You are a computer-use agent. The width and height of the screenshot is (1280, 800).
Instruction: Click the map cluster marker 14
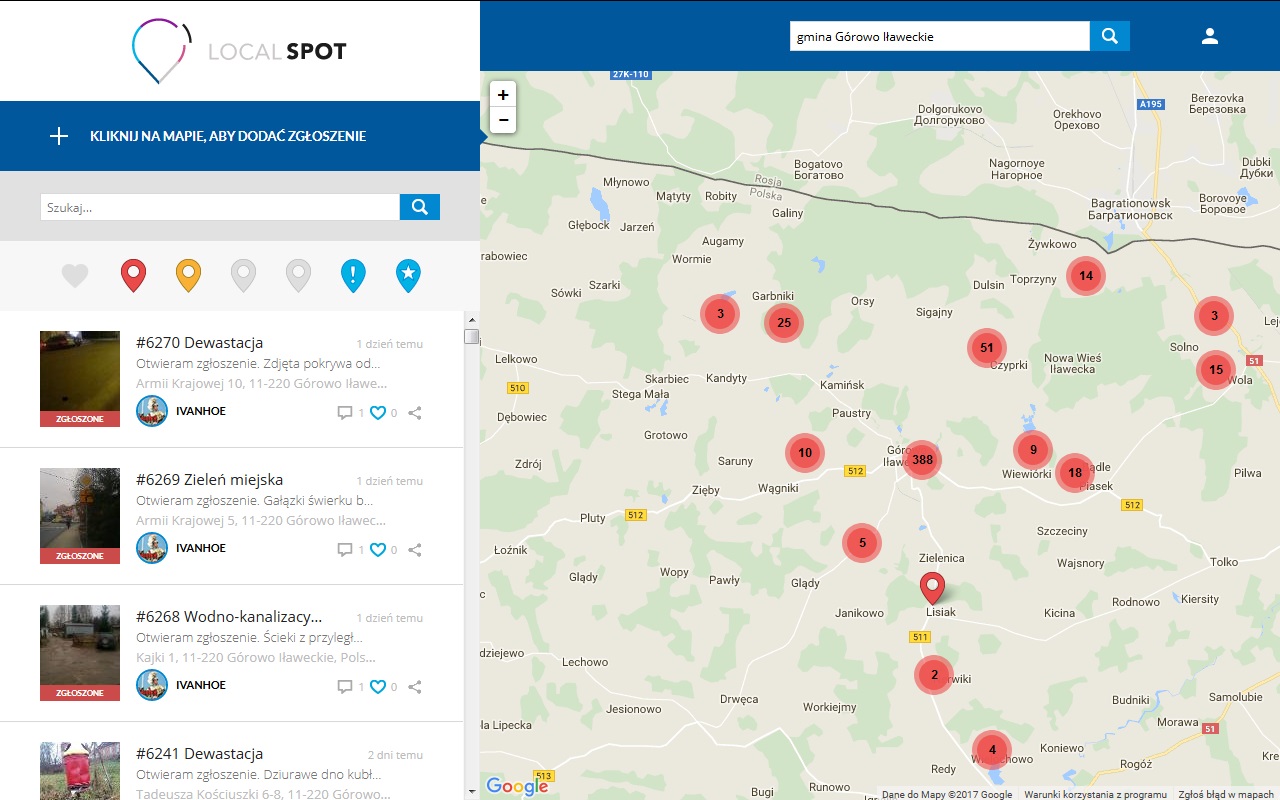(1086, 276)
